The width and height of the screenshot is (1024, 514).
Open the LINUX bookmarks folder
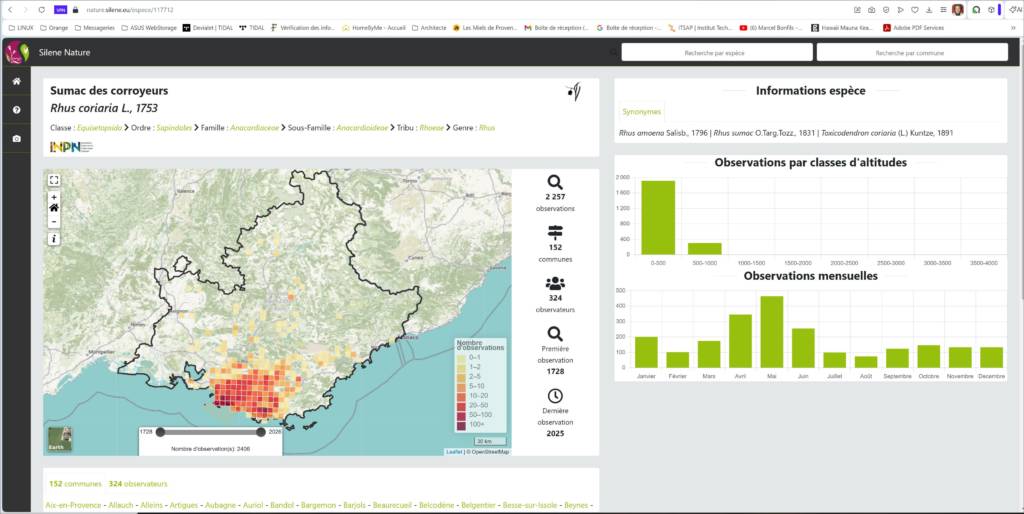point(23,28)
